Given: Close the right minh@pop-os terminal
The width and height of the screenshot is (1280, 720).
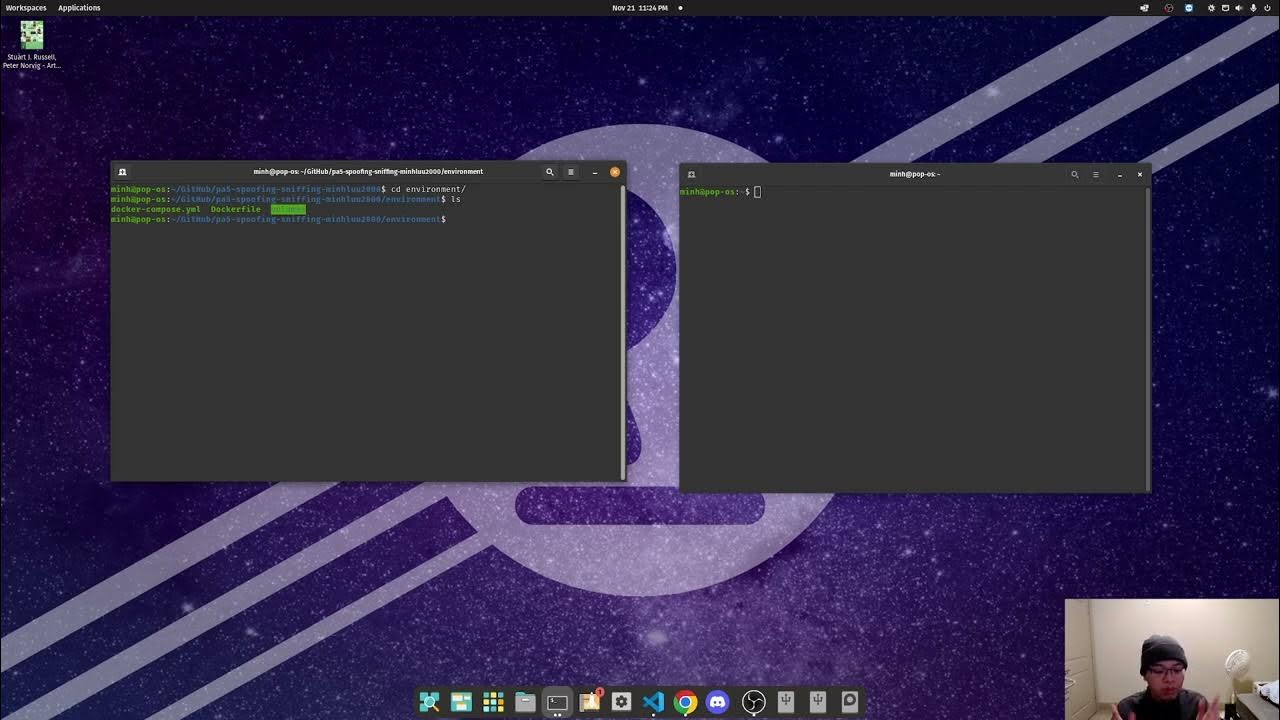Looking at the screenshot, I should tap(1139, 174).
